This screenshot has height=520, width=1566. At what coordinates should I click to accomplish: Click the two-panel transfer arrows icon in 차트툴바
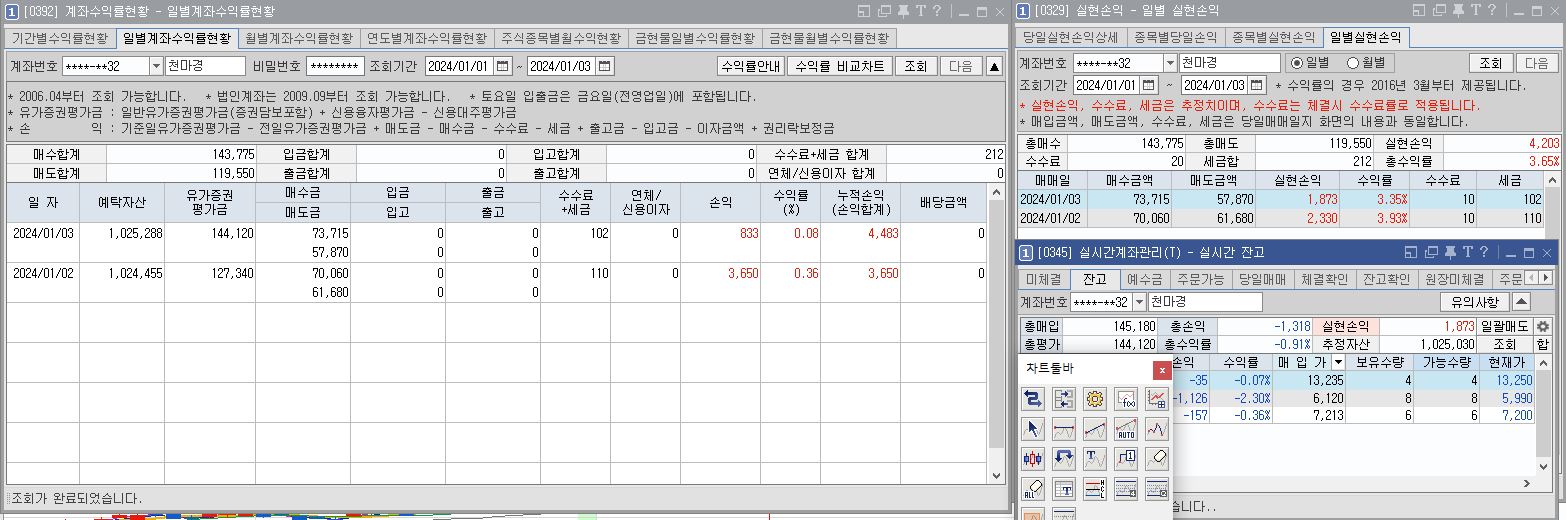pyautogui.click(x=1064, y=400)
